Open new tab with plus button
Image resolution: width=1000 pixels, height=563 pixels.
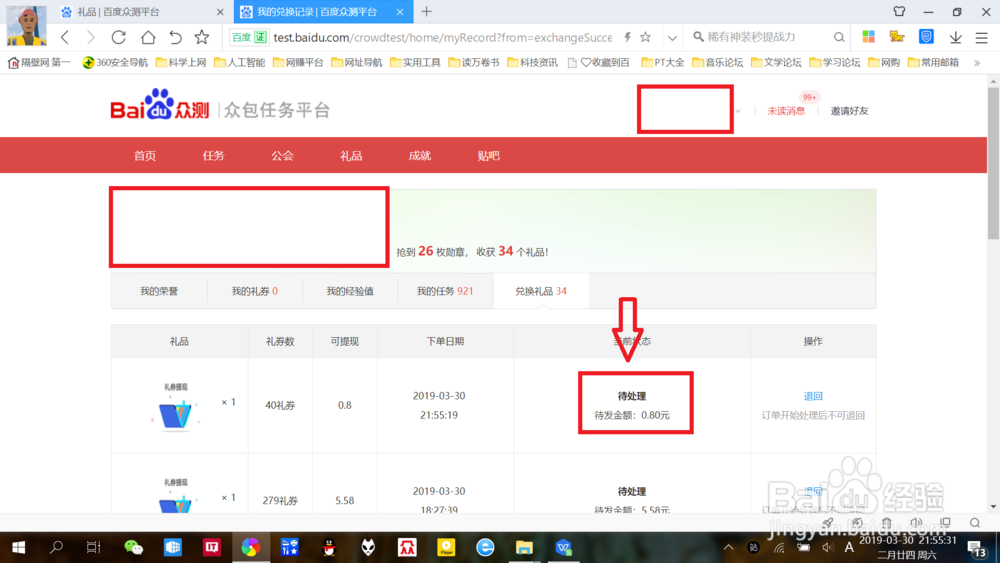pyautogui.click(x=427, y=11)
